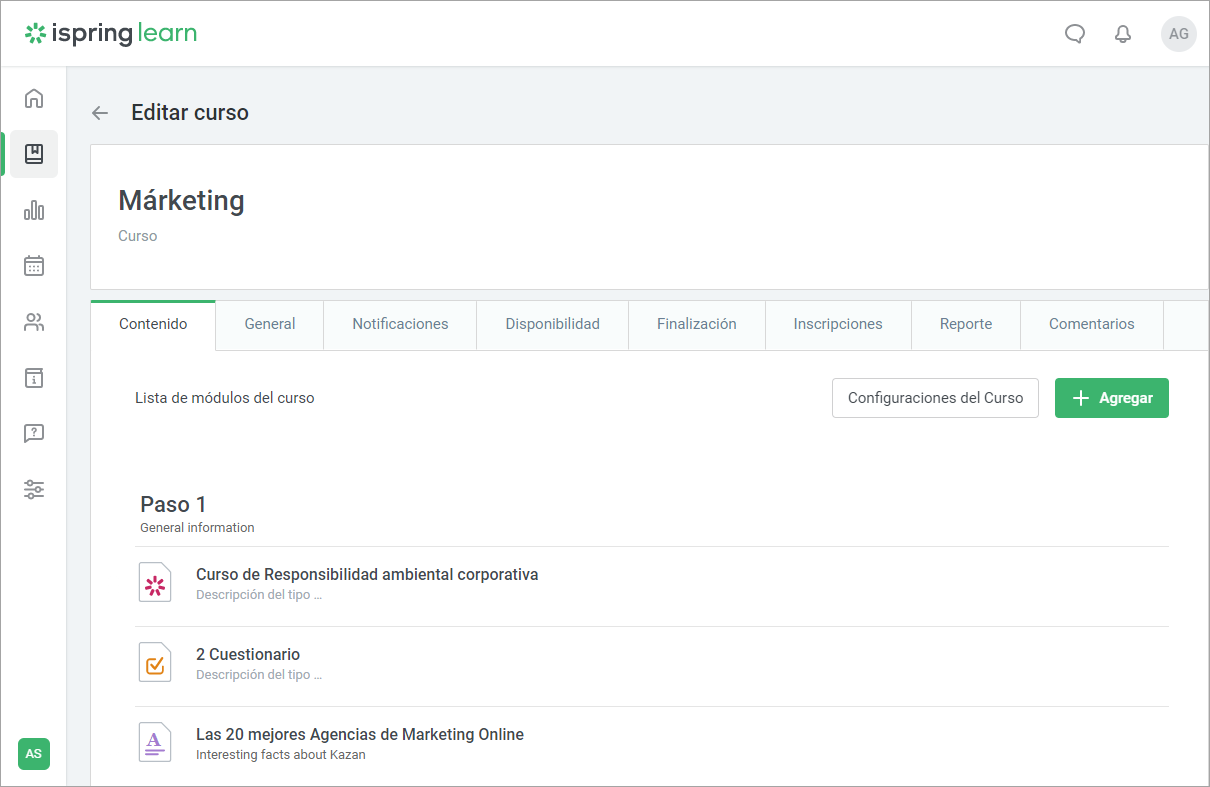Switch to the Notificaciones tab
Image resolution: width=1210 pixels, height=787 pixels.
point(400,324)
